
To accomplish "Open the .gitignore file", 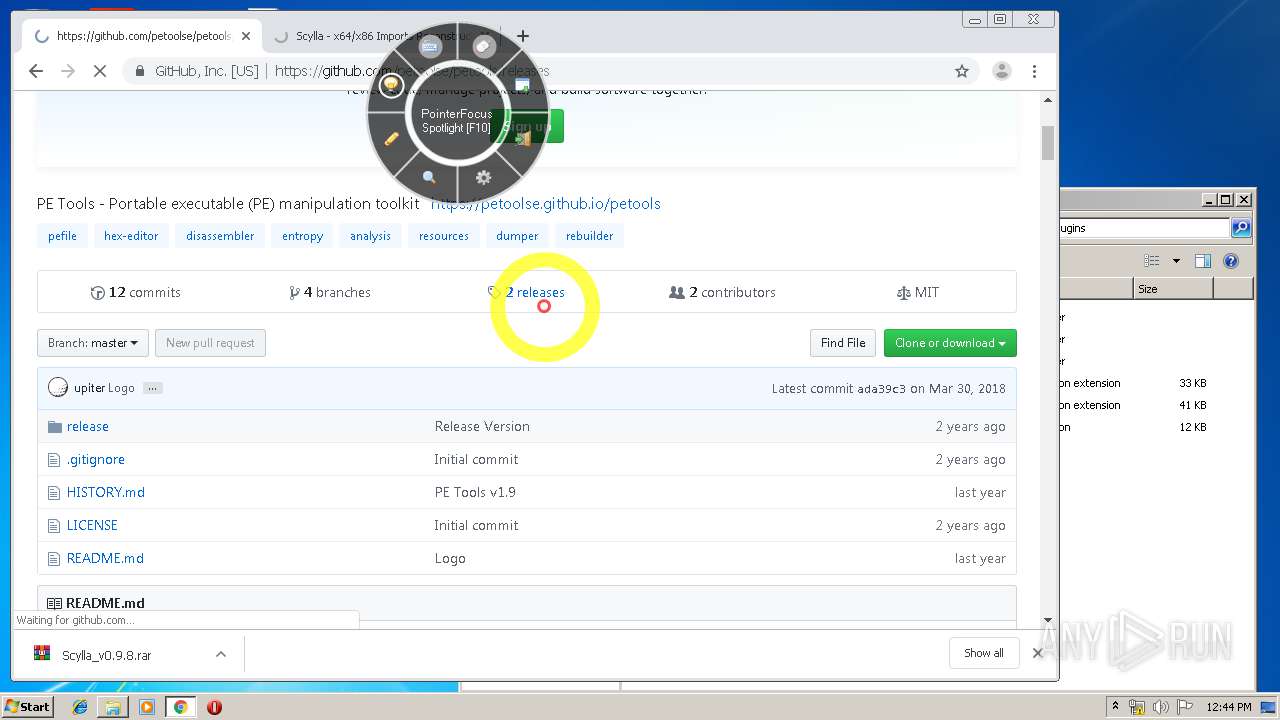I will coord(96,459).
